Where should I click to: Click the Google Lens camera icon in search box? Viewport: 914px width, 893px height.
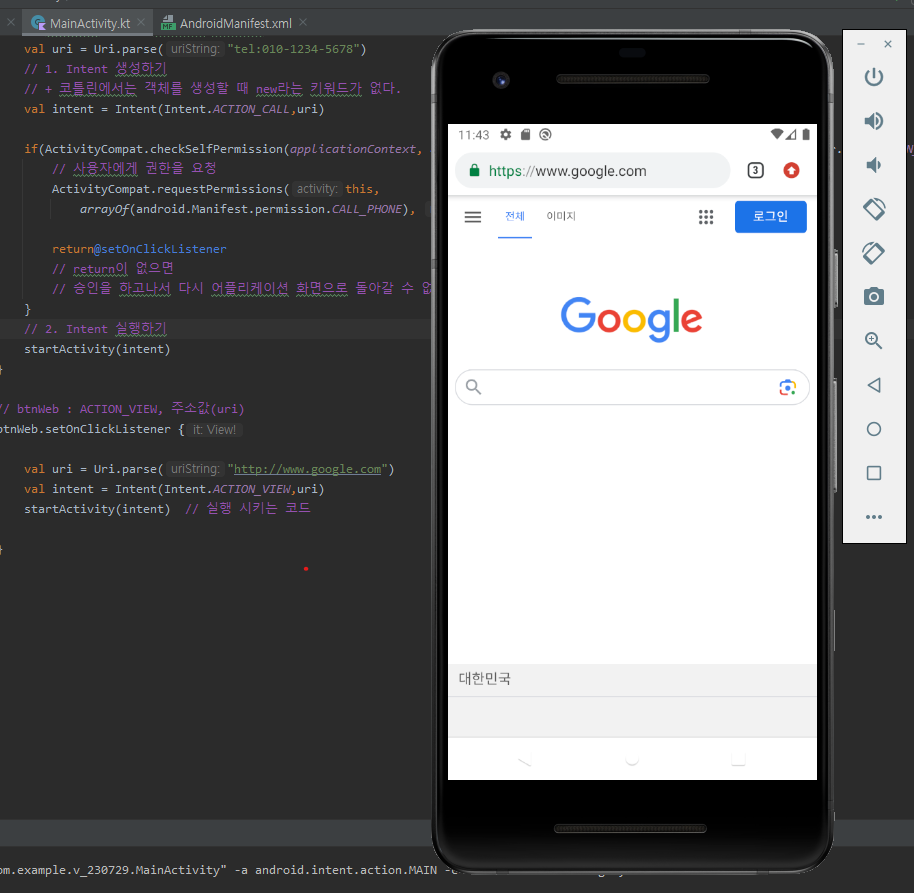[x=788, y=387]
